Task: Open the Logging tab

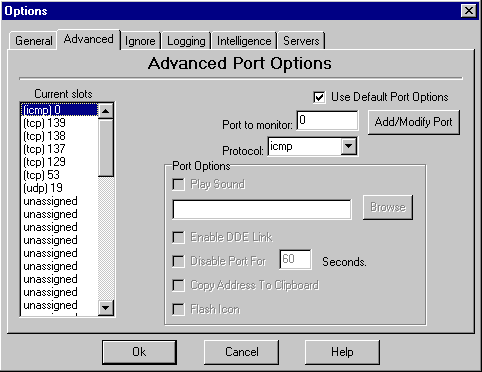Action: 186,41
